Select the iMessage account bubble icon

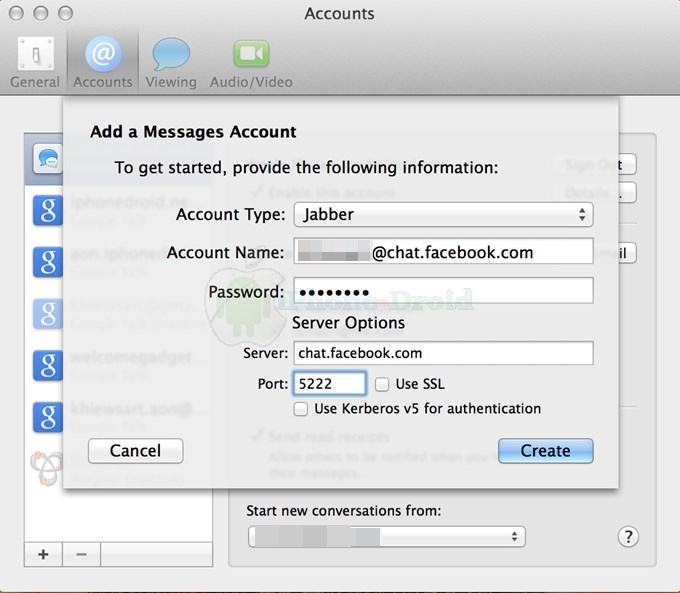[x=46, y=158]
